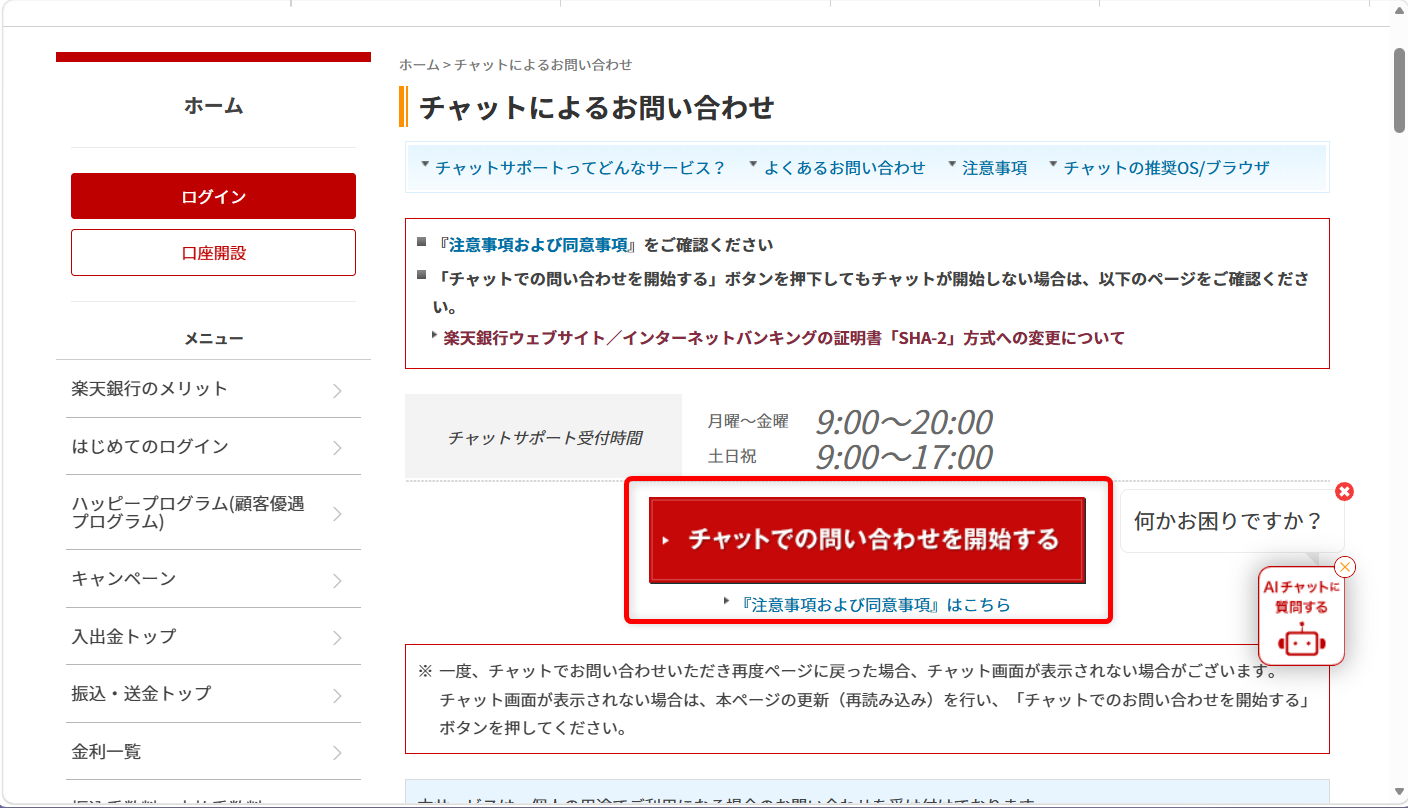Click the chevron beside ハッピープログラム
The image size is (1408, 808).
tap(338, 514)
